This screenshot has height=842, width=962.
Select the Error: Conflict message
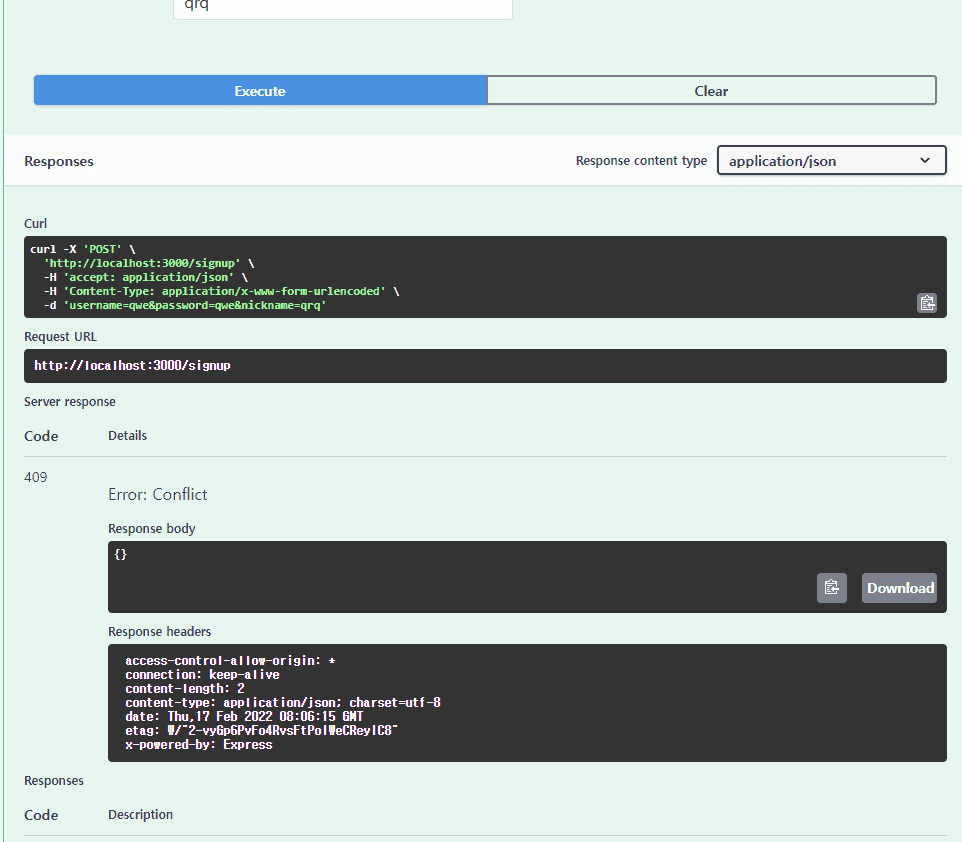(x=158, y=494)
